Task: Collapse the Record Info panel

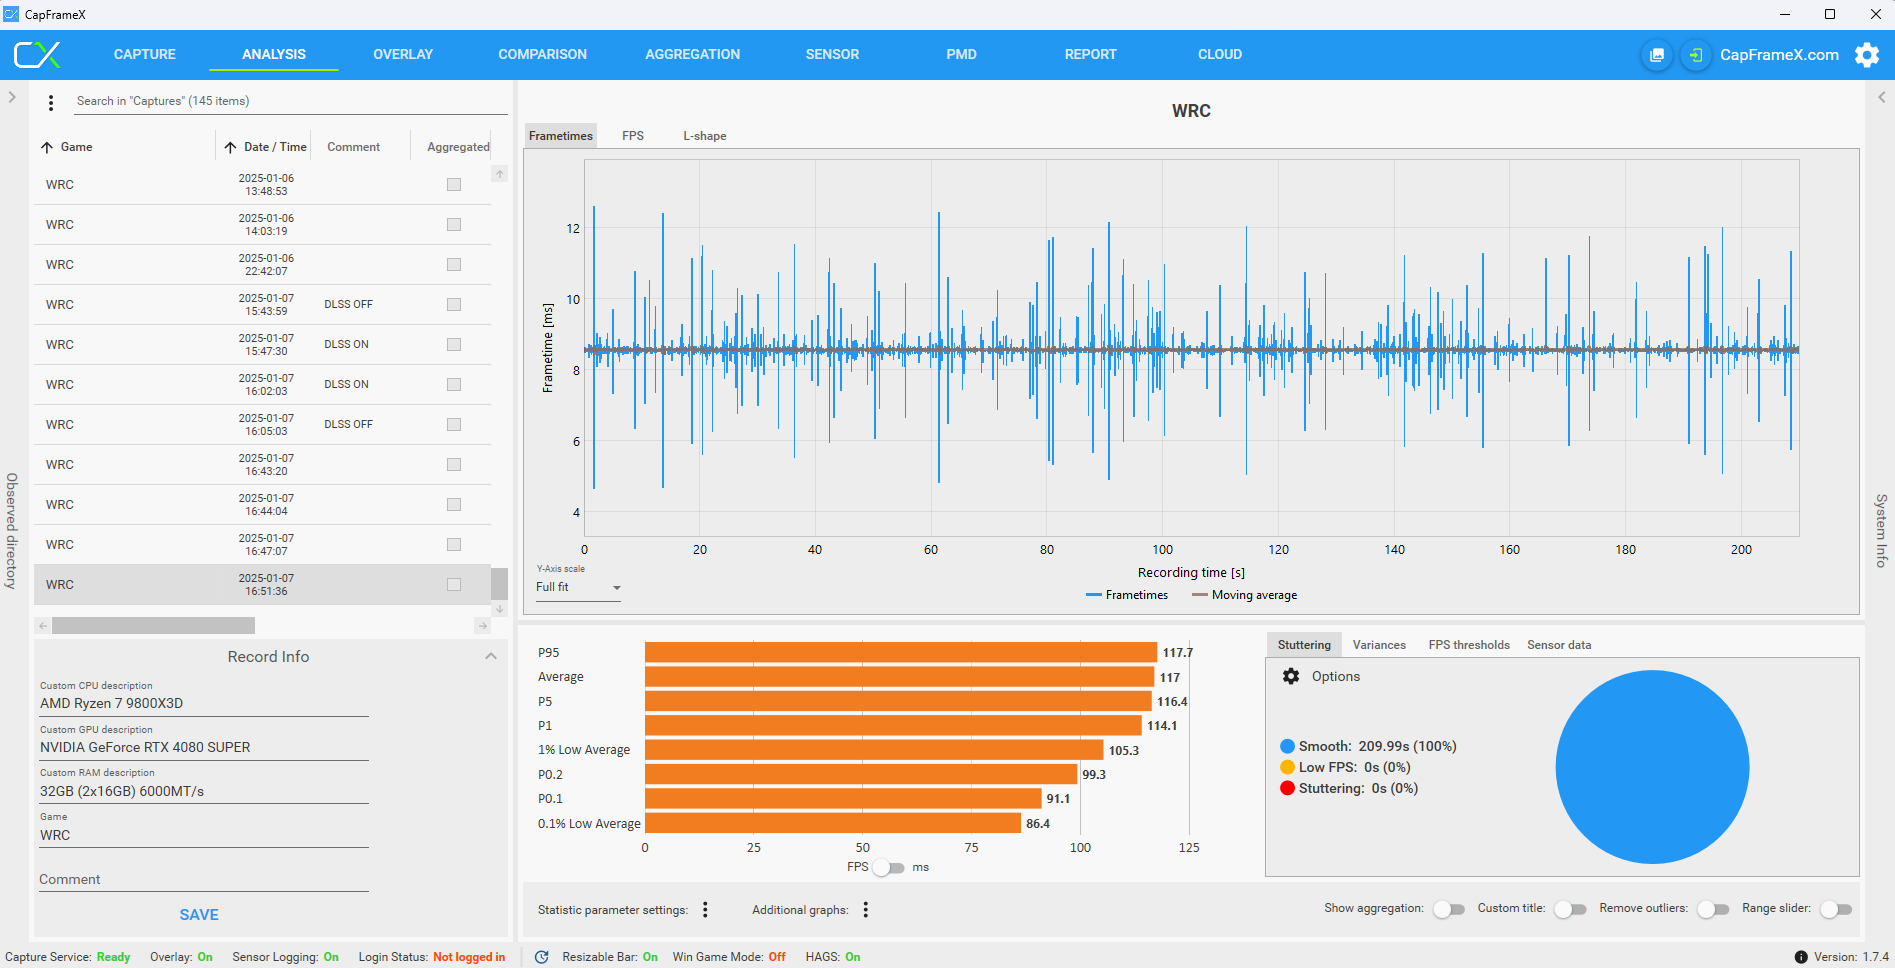Action: (491, 656)
